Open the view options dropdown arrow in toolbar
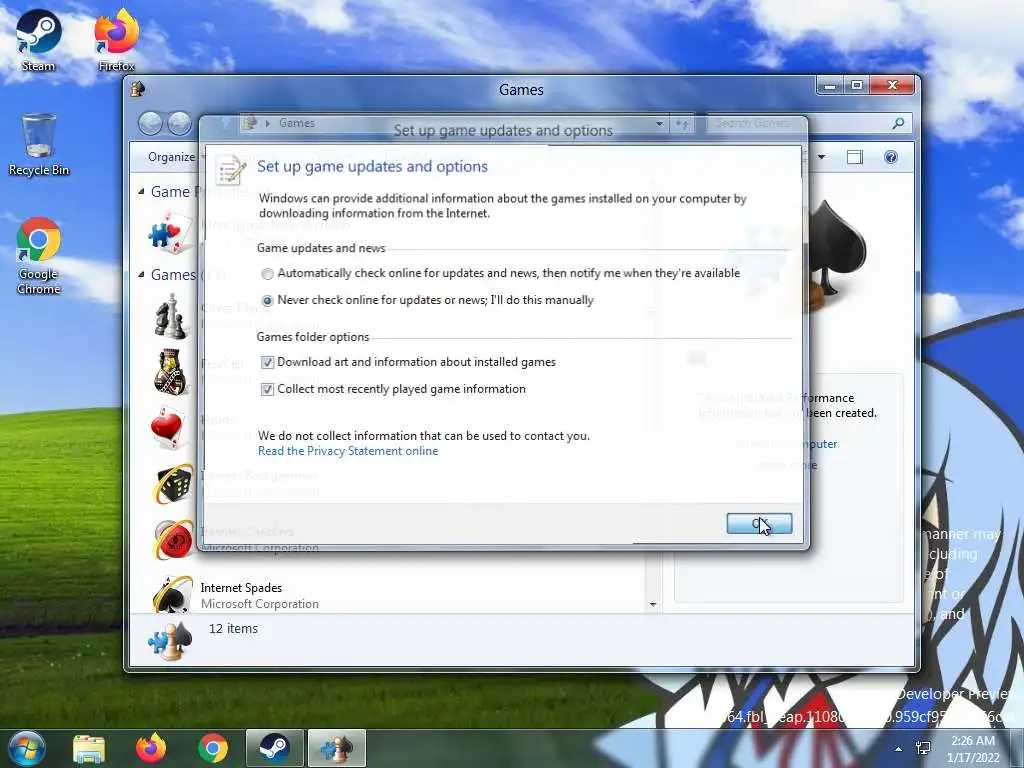This screenshot has height=768, width=1024. [x=822, y=157]
